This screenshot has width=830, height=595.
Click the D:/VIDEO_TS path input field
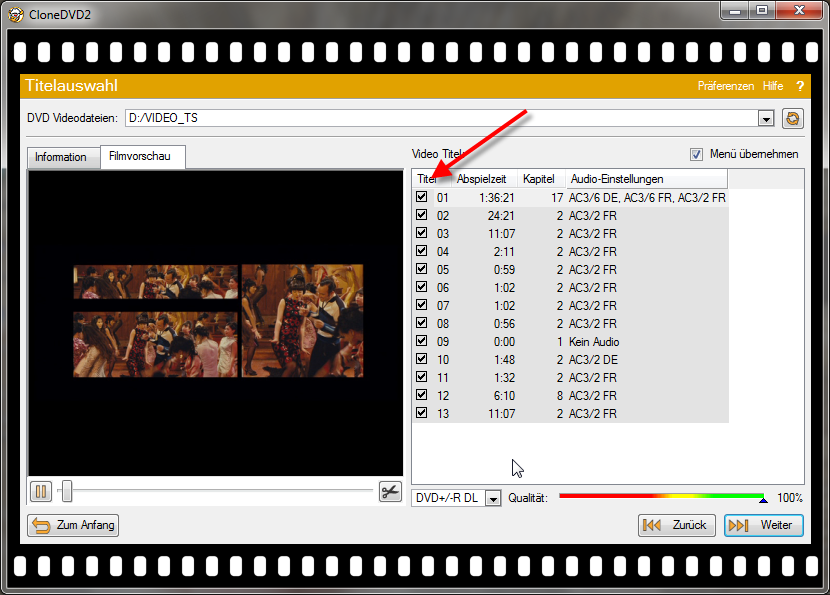[441, 118]
